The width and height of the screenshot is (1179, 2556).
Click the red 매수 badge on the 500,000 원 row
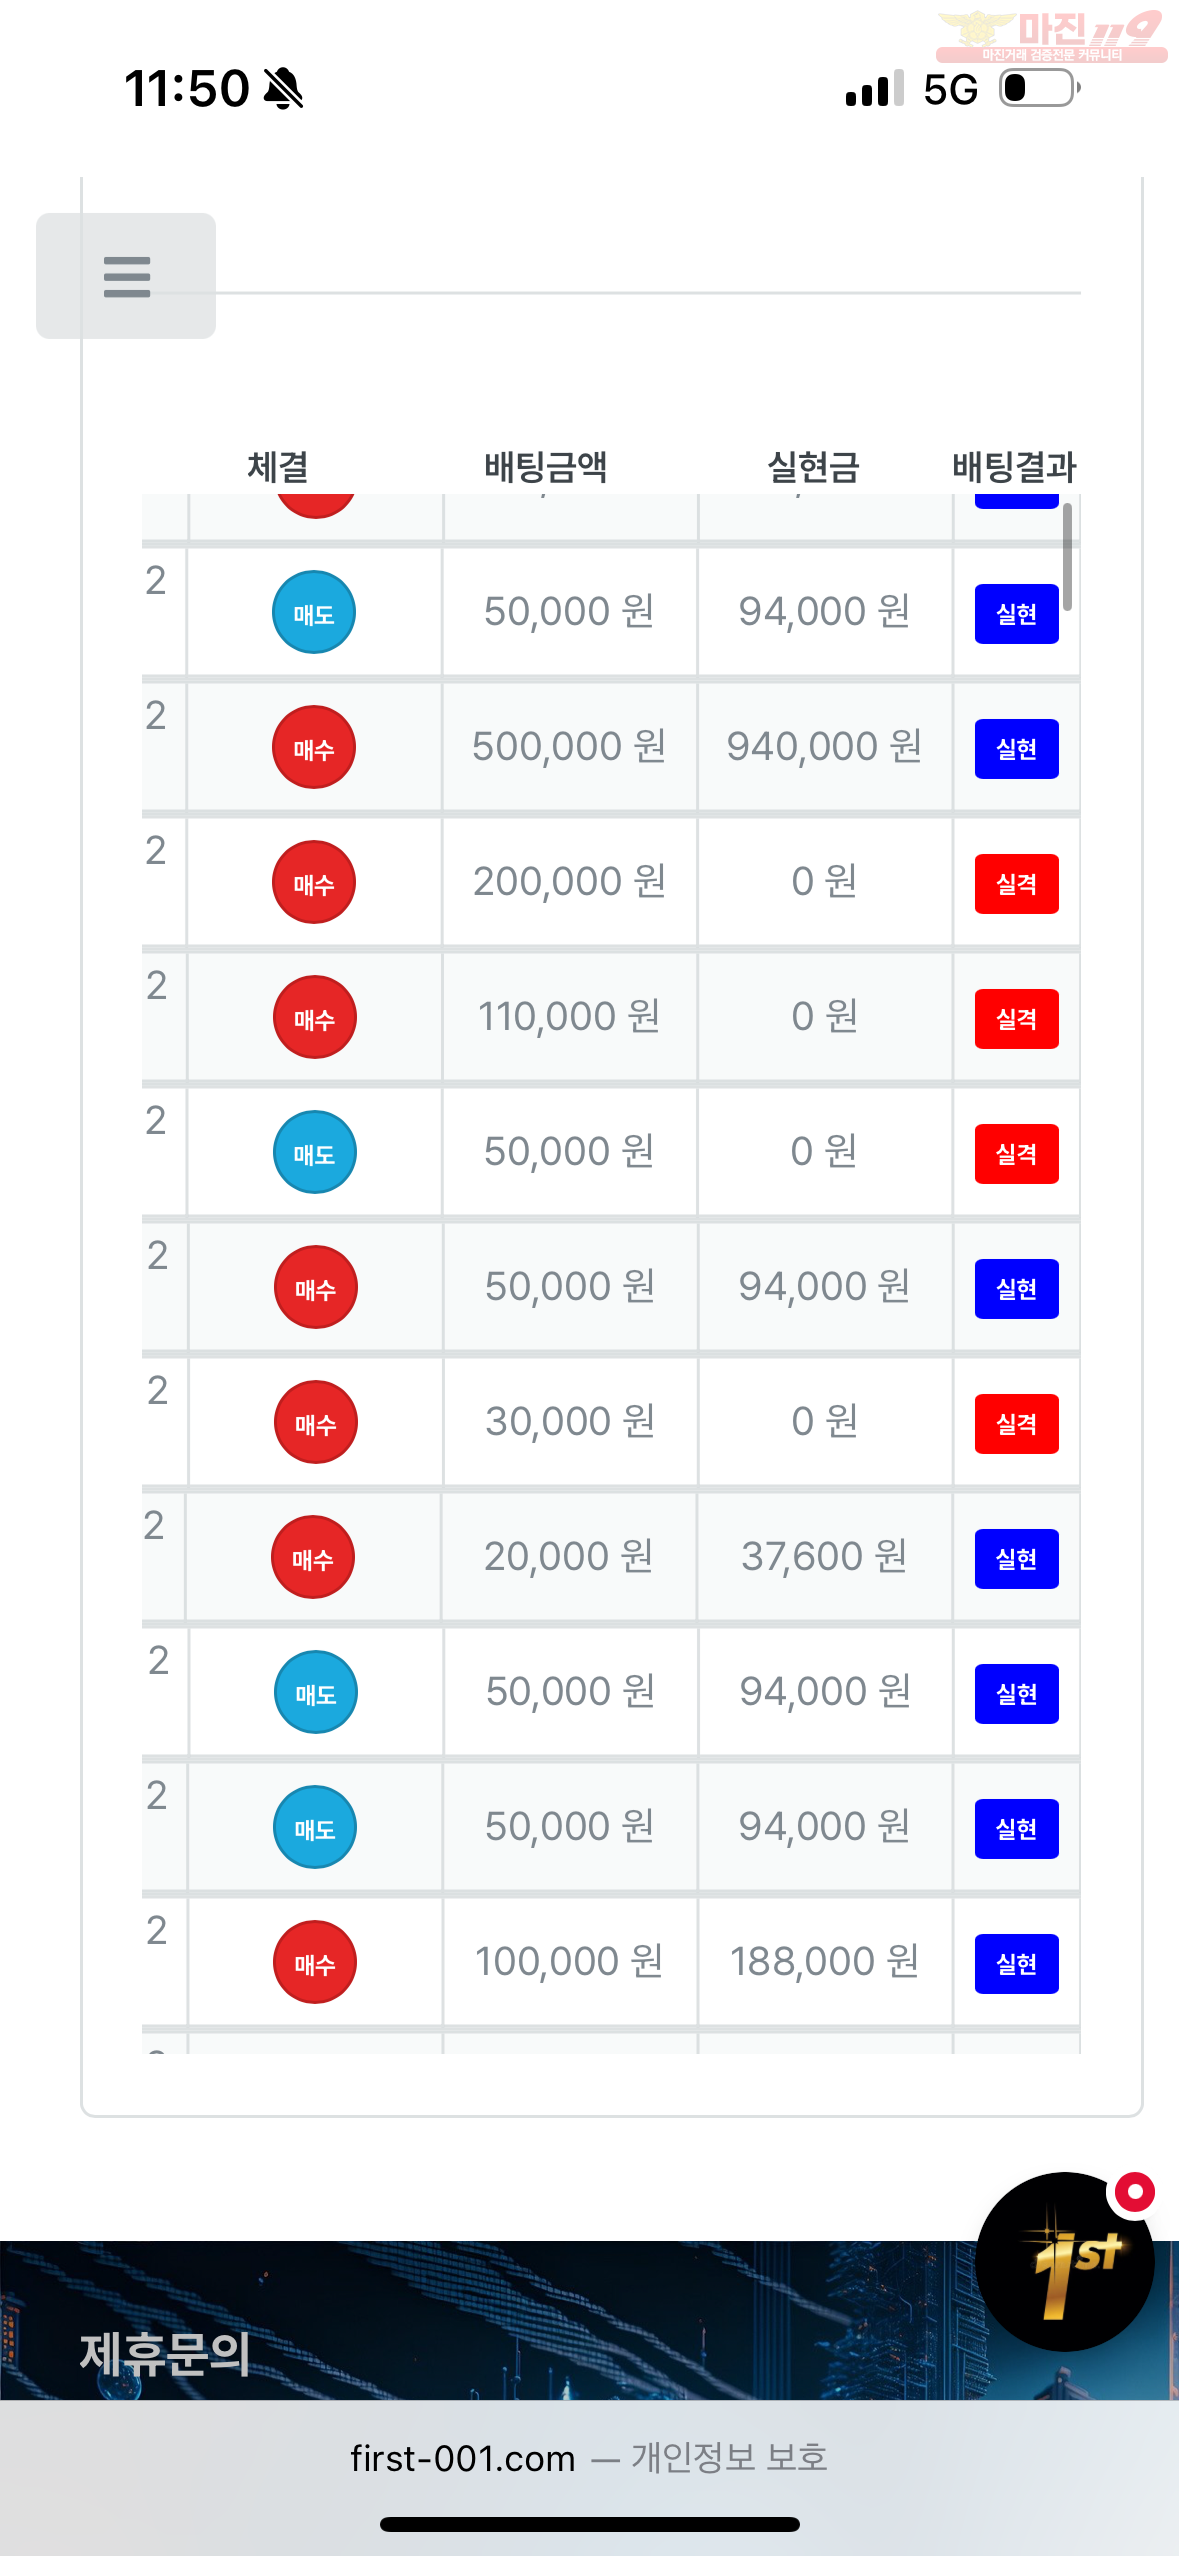point(314,747)
